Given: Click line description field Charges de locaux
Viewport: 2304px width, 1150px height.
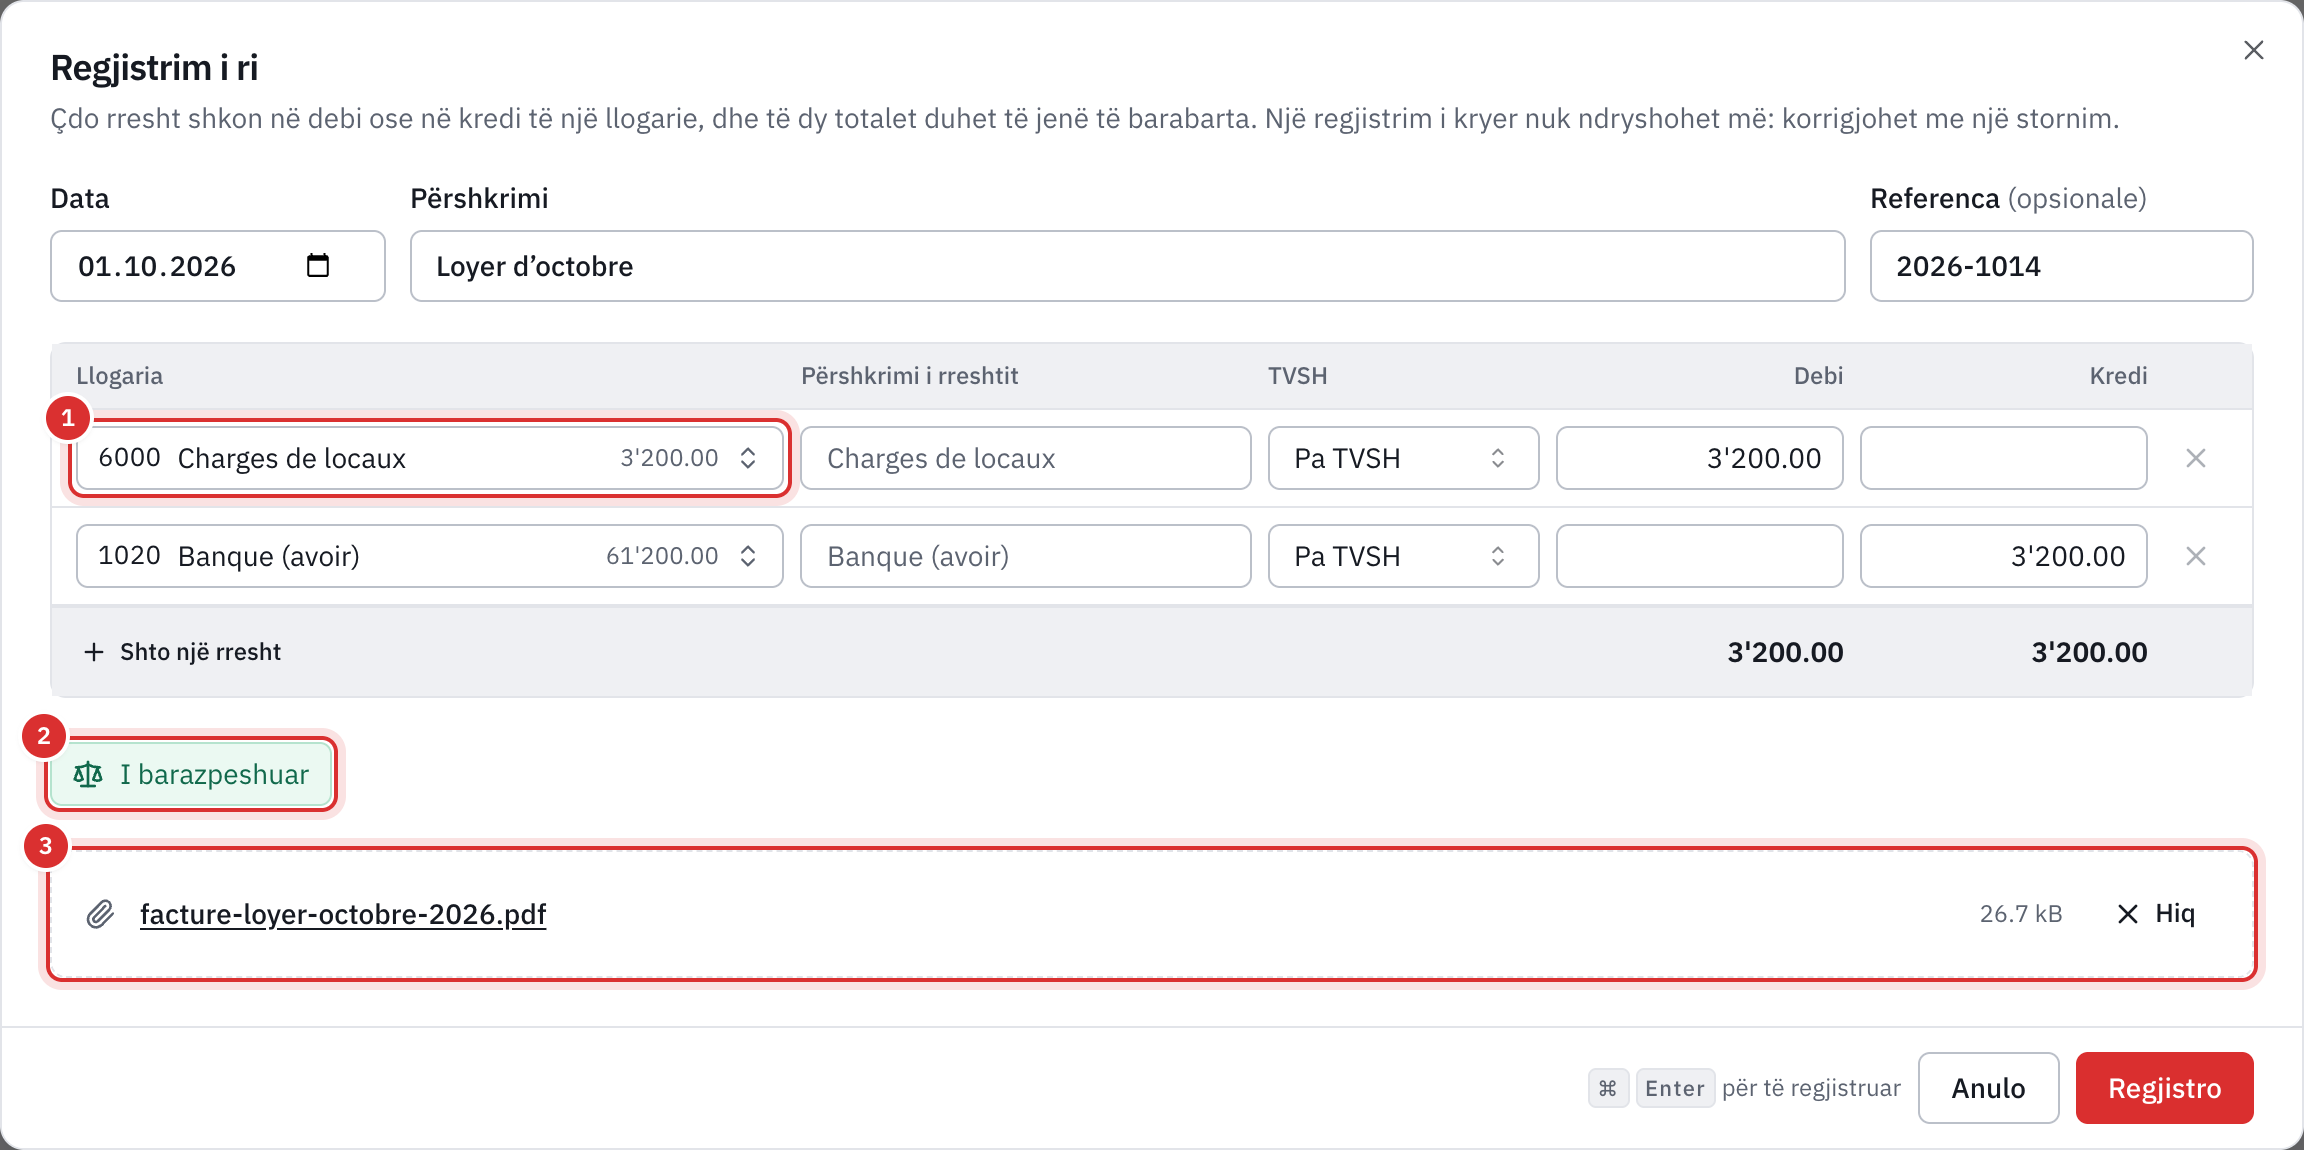Looking at the screenshot, I should pyautogui.click(x=1025, y=458).
